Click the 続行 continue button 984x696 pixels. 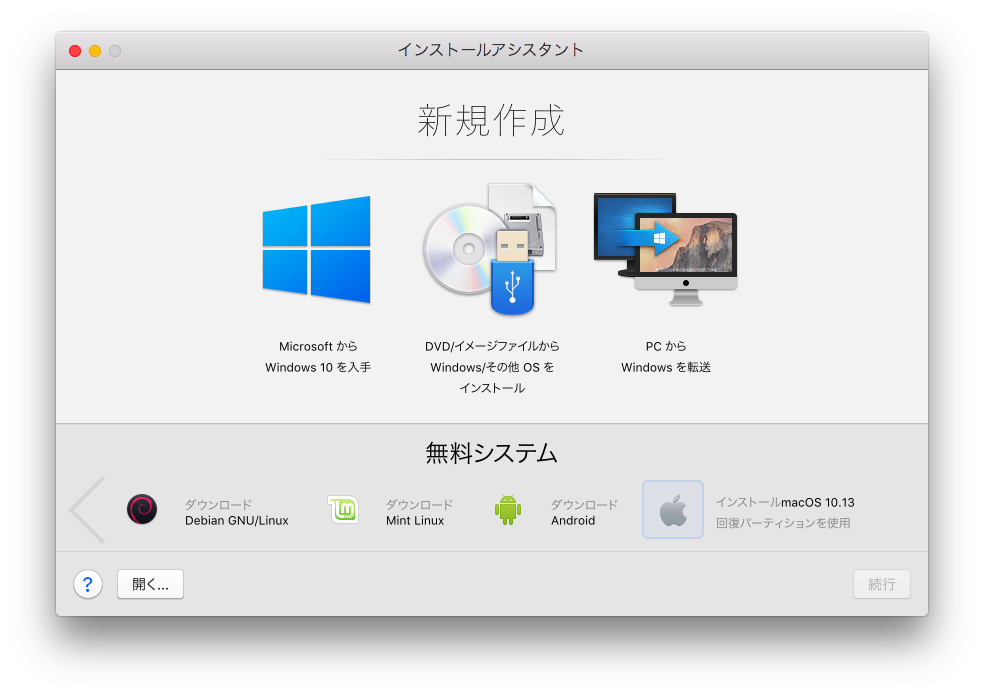tap(881, 584)
